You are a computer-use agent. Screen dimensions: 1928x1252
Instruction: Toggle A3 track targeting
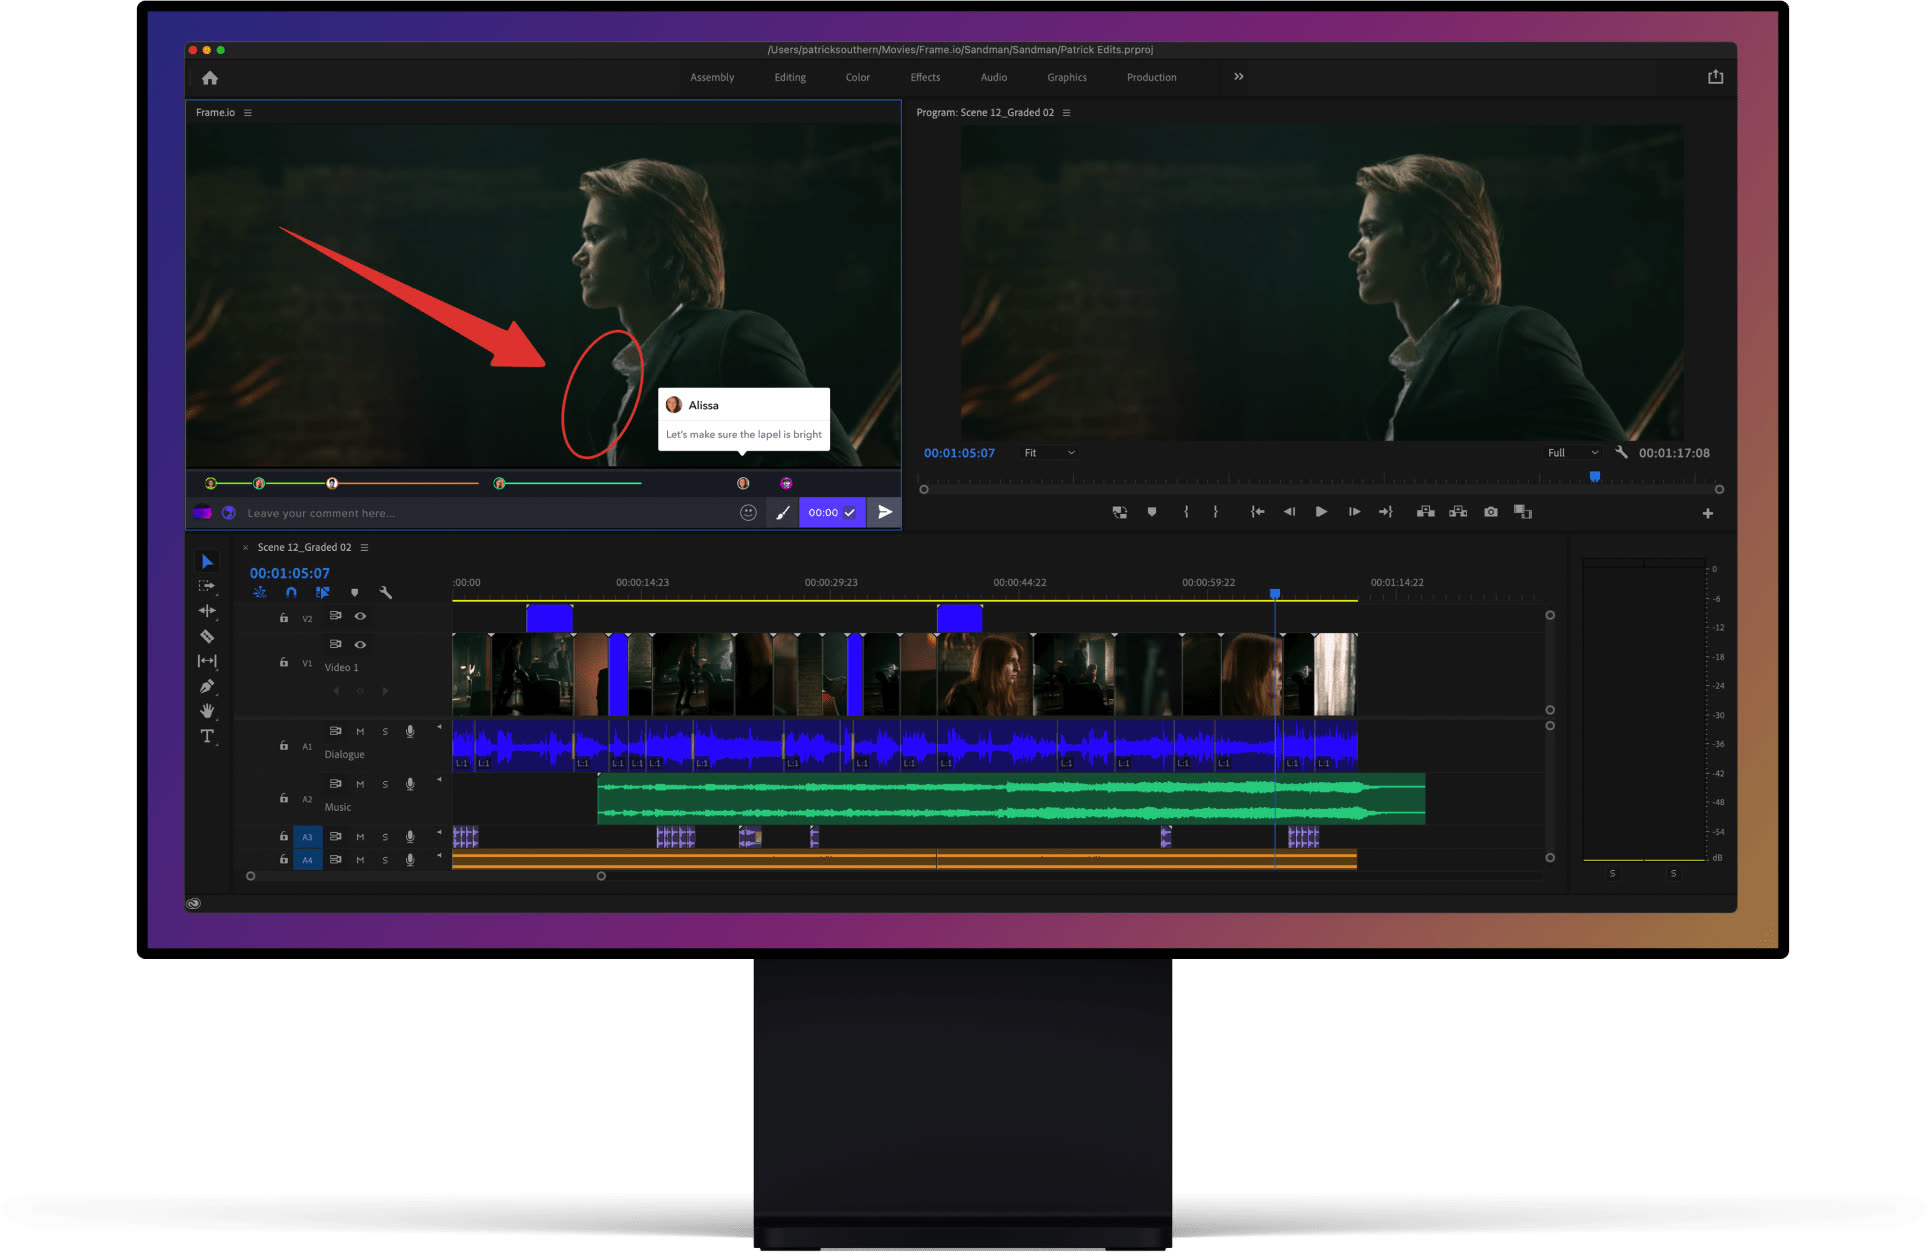[307, 837]
